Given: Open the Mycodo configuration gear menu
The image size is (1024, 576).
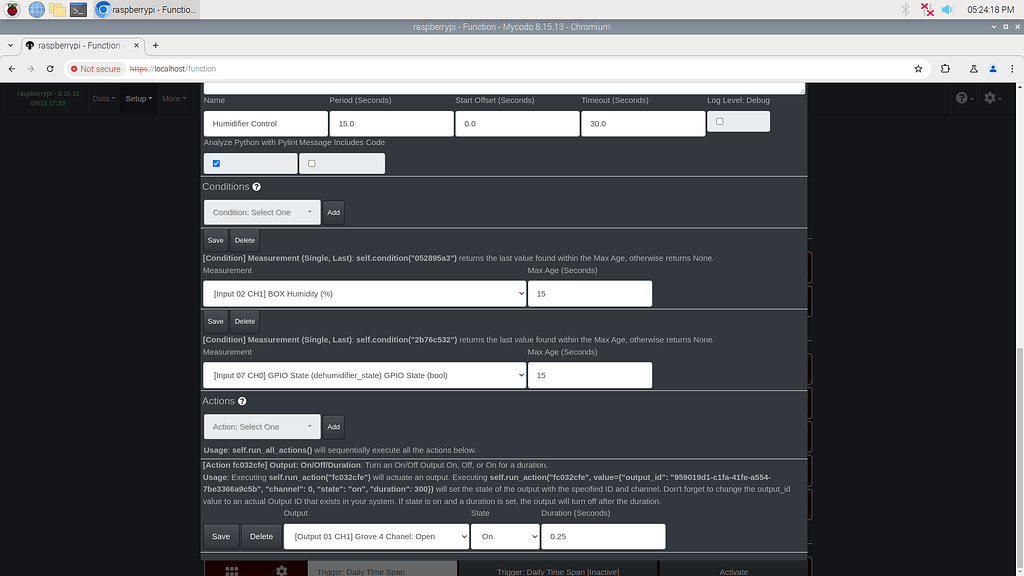Looking at the screenshot, I should [988, 97].
